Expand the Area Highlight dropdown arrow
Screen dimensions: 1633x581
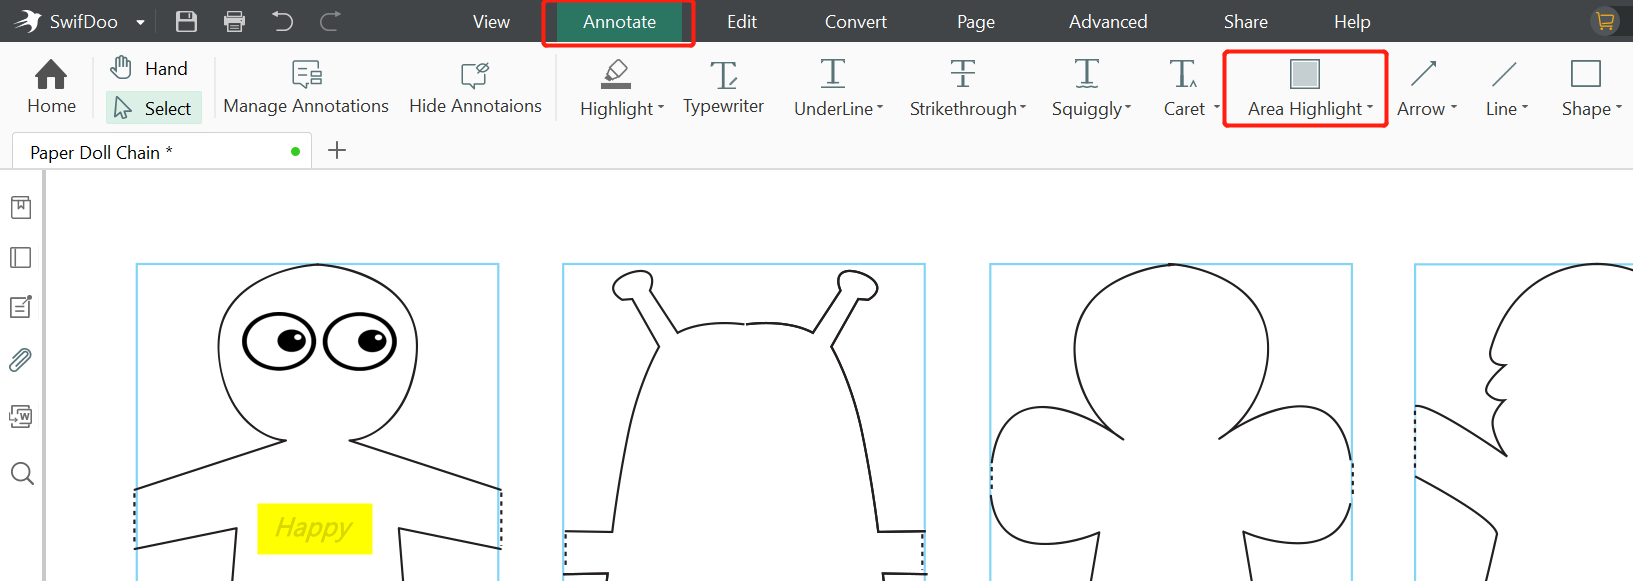(x=1370, y=107)
